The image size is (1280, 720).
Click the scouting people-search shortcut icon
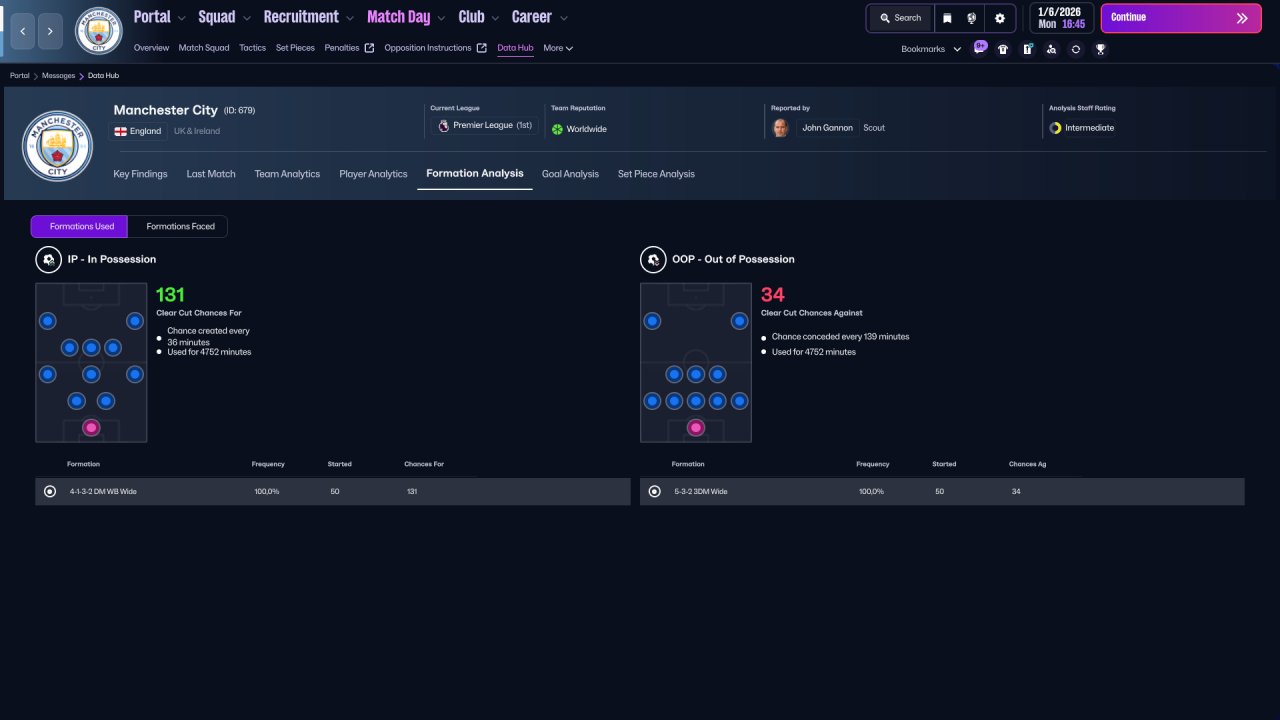[1051, 48]
